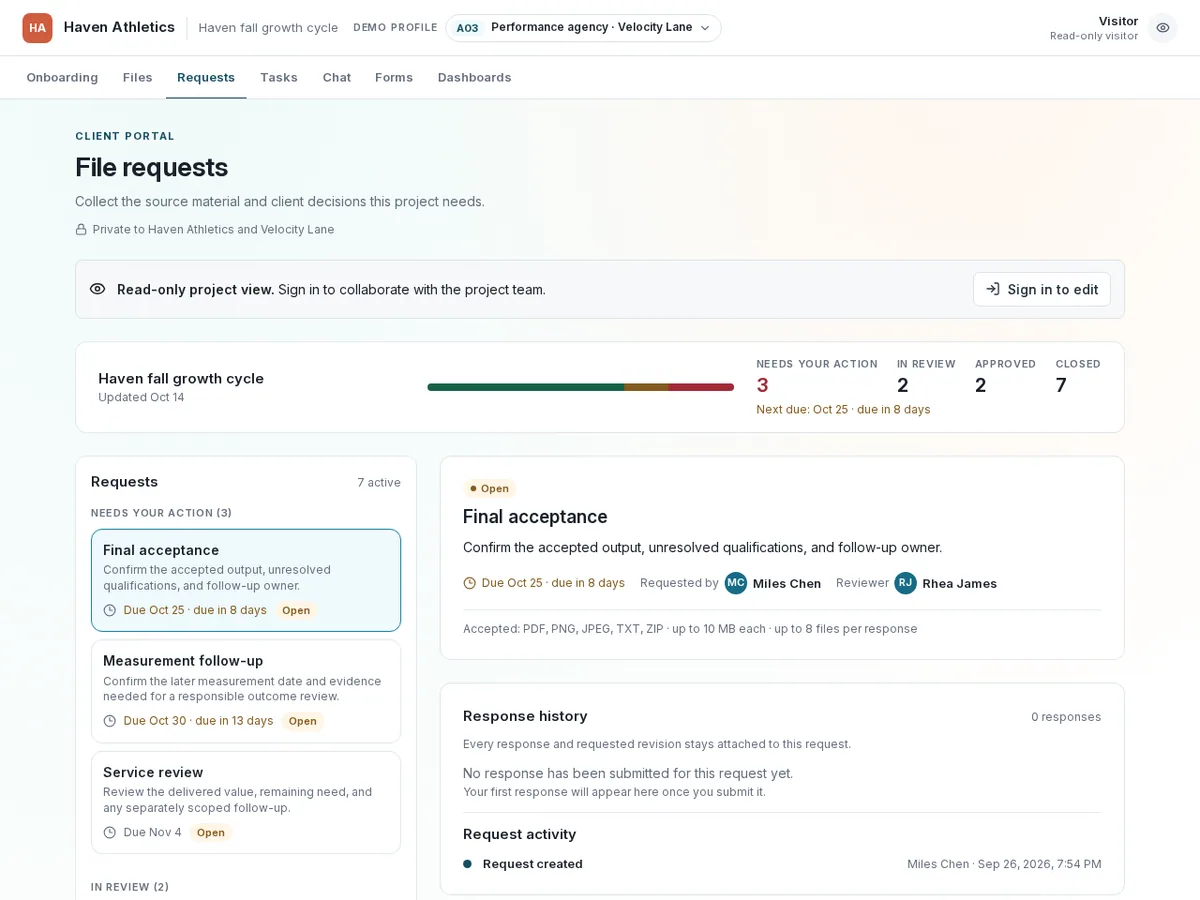This screenshot has width=1200, height=900.
Task: Open the Service review request card
Action: pyautogui.click(x=246, y=802)
